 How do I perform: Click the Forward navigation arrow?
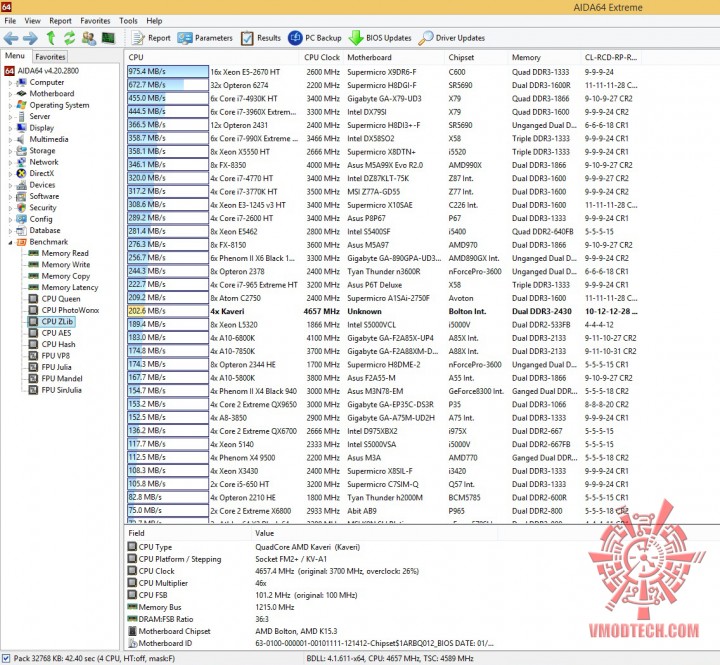coord(30,38)
